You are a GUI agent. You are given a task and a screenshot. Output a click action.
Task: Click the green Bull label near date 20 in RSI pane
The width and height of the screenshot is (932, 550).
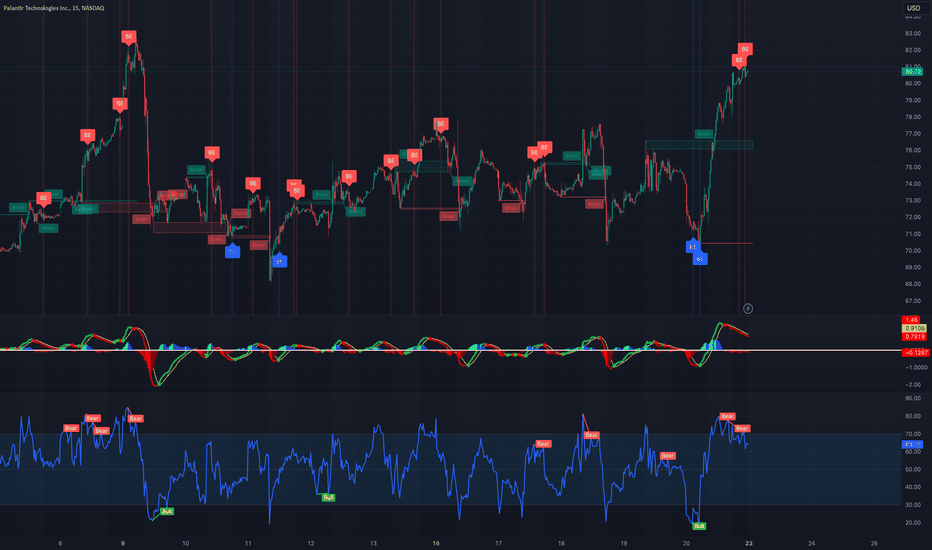click(699, 526)
